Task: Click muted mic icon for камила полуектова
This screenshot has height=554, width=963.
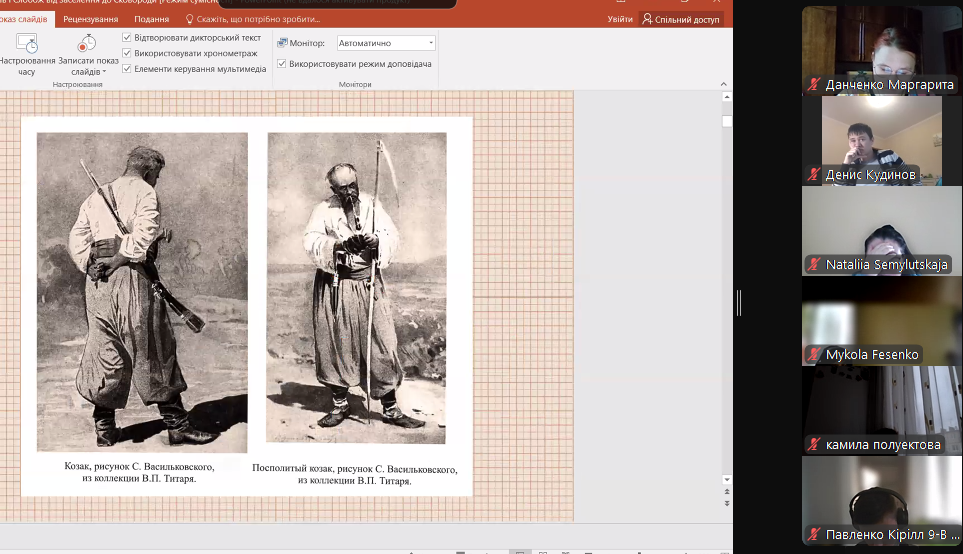Action: tap(814, 445)
